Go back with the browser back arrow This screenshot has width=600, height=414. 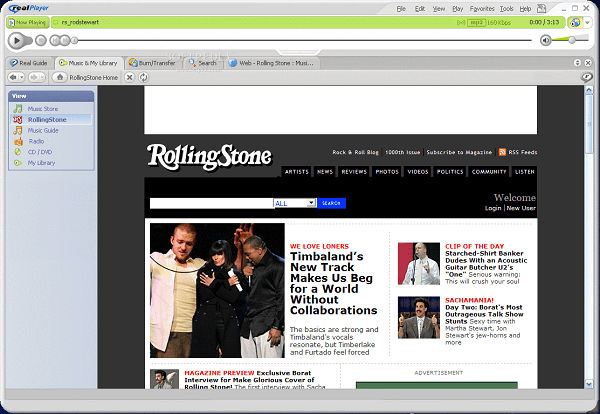(x=13, y=77)
